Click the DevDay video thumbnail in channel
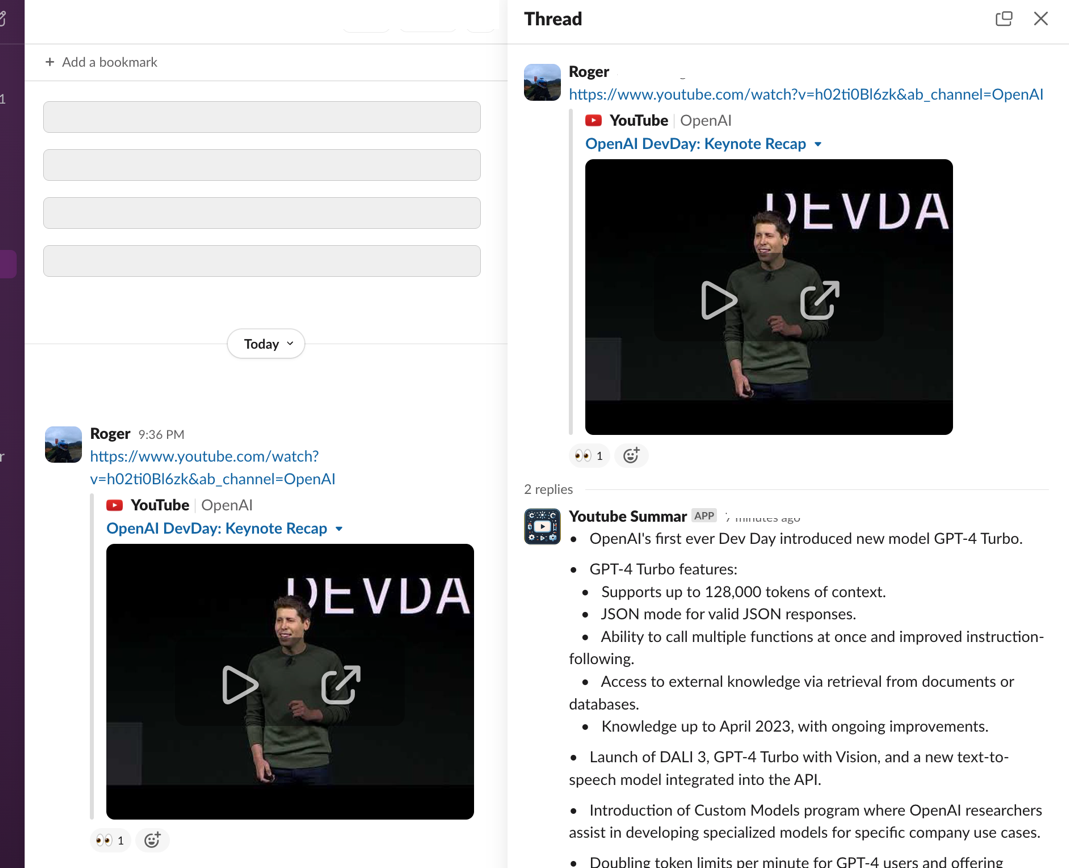 click(x=290, y=681)
